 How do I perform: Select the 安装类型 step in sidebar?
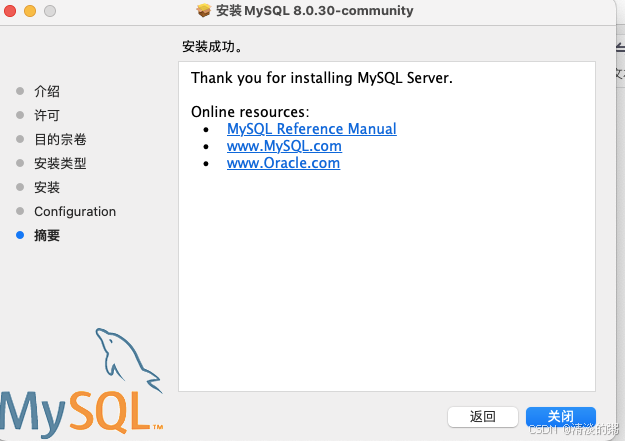tap(60, 163)
